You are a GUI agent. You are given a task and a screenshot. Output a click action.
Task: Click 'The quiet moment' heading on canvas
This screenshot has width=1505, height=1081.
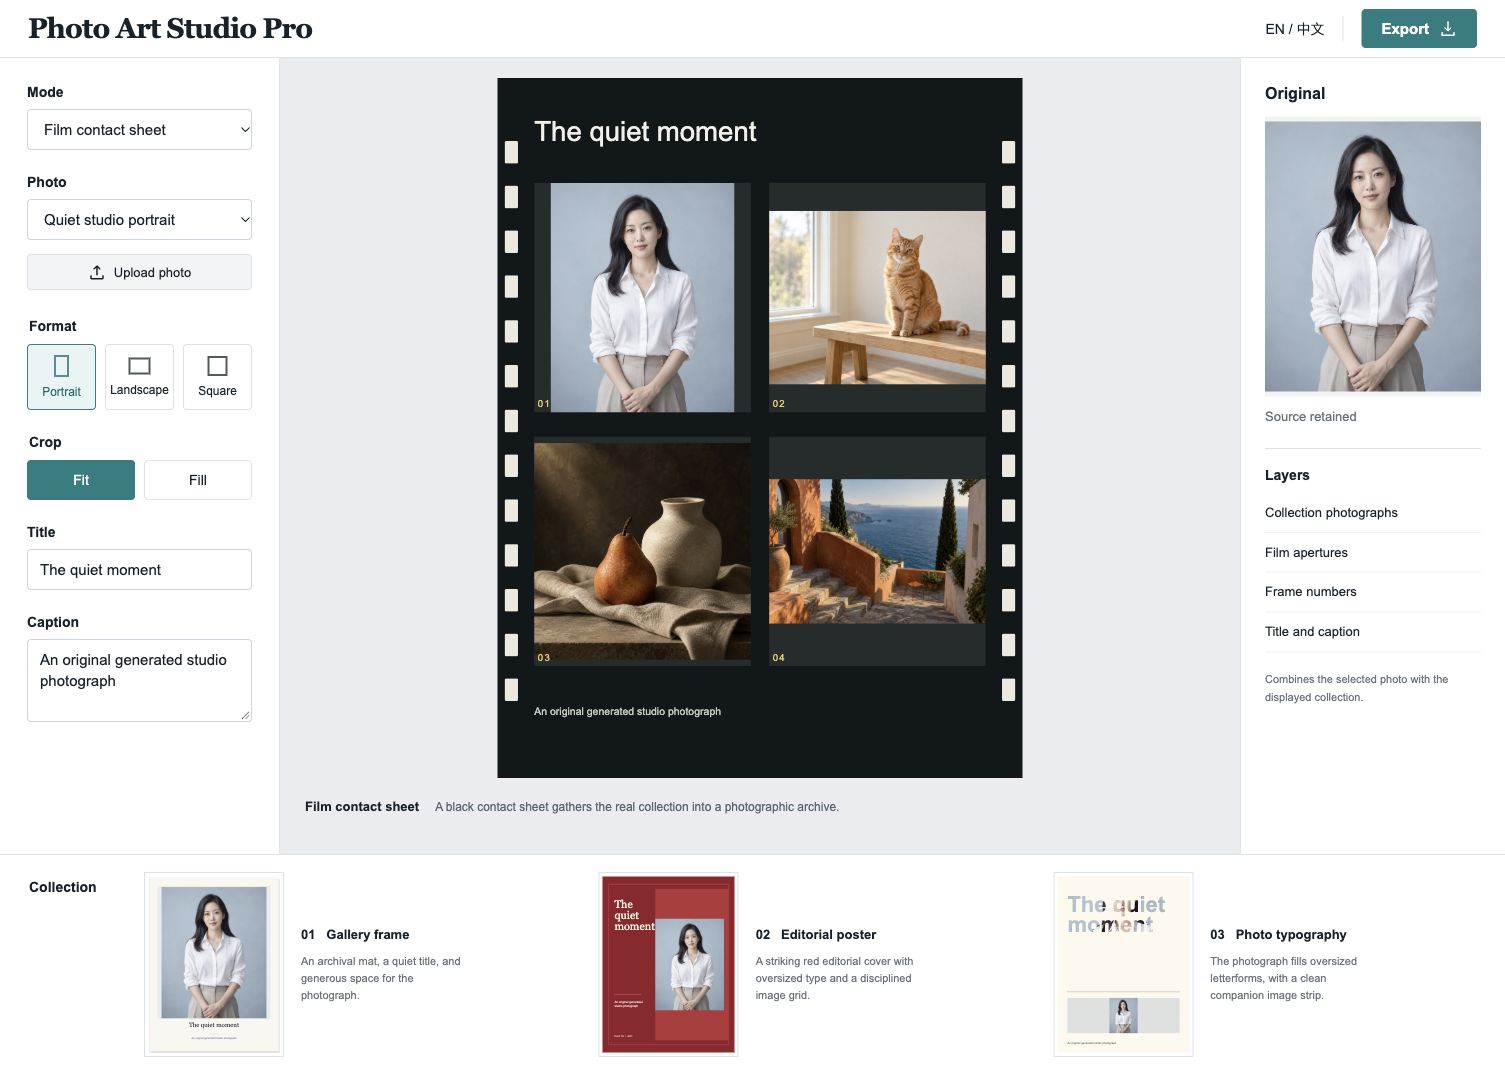click(645, 132)
